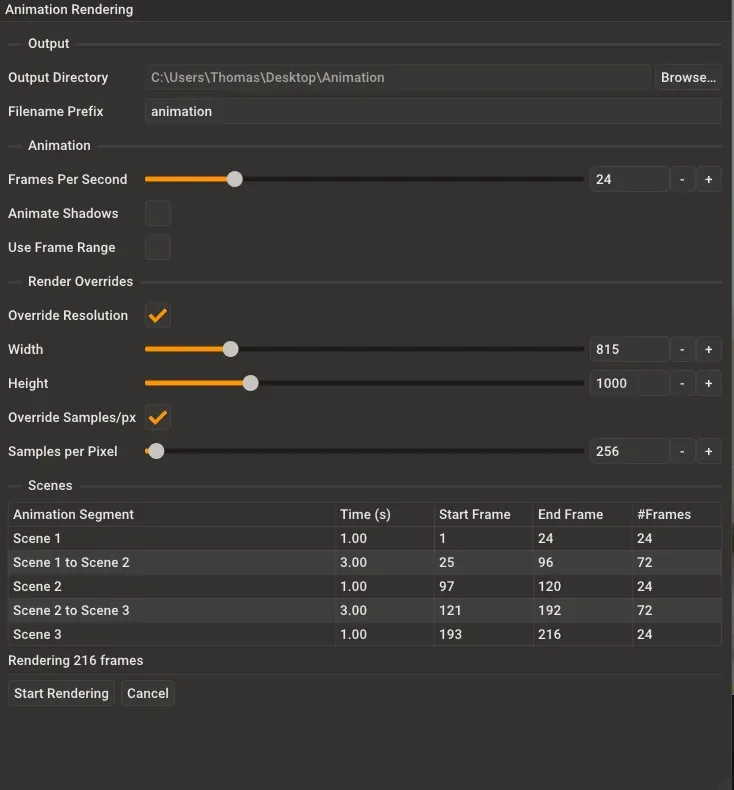Click the Samples per Pixel value field

click(629, 451)
